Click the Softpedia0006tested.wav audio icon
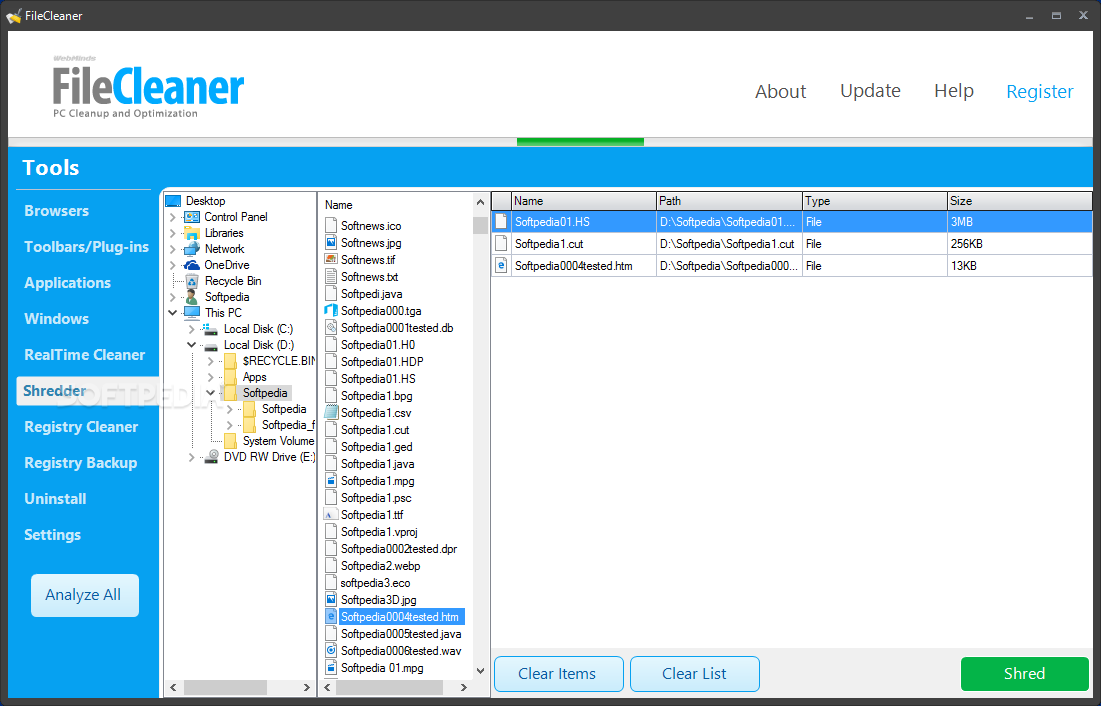Viewport: 1101px width, 706px height. pos(331,651)
